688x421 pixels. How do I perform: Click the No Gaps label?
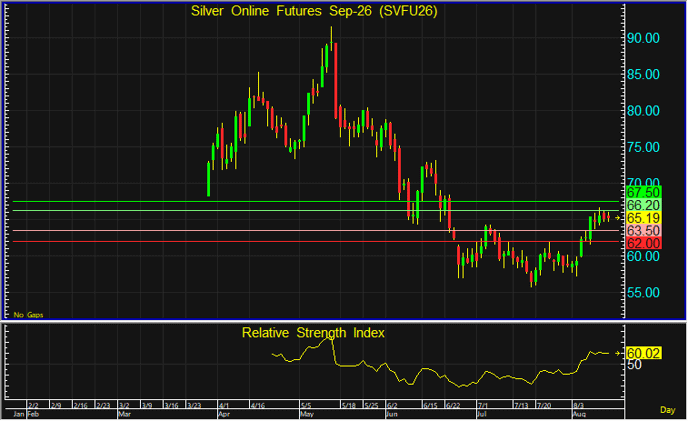pyautogui.click(x=28, y=315)
